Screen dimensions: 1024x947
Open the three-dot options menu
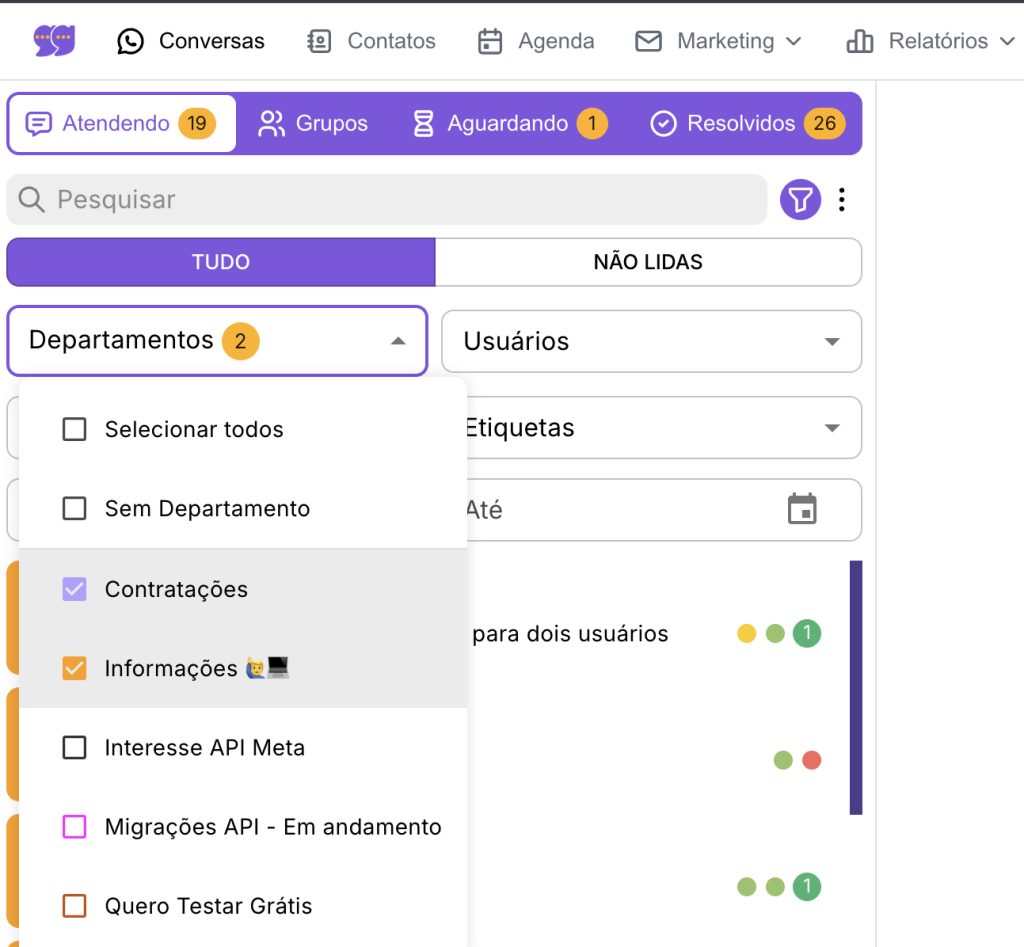tap(842, 200)
